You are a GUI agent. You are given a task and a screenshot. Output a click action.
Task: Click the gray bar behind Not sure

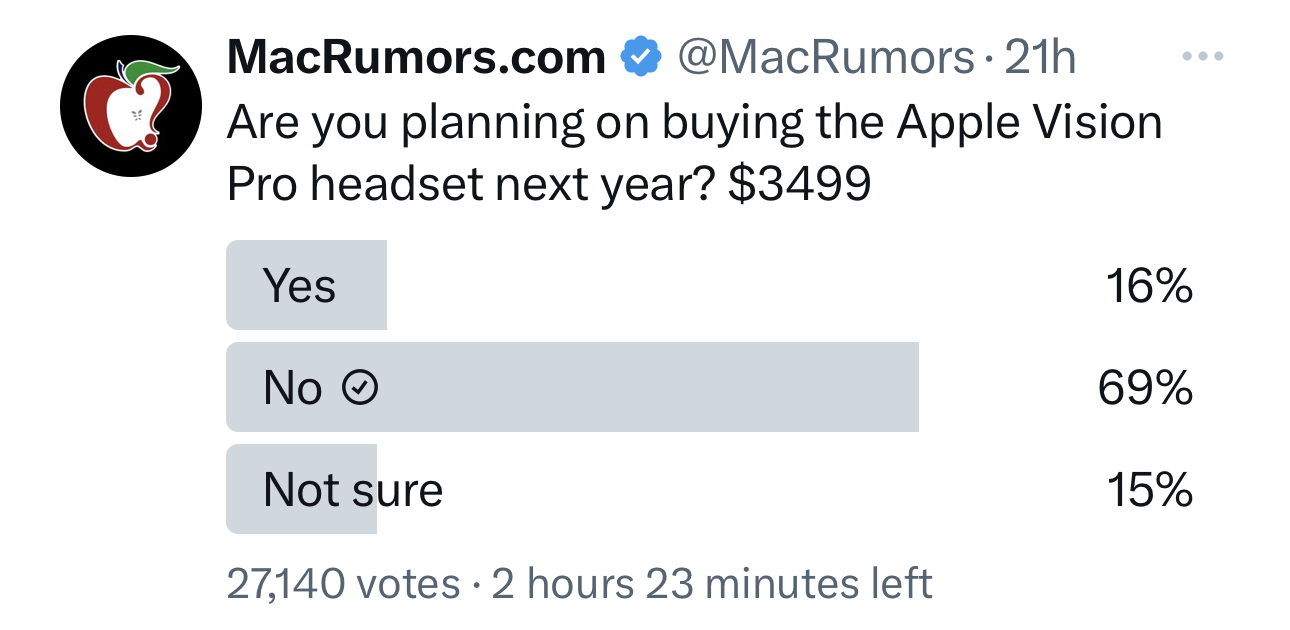pyautogui.click(x=301, y=489)
